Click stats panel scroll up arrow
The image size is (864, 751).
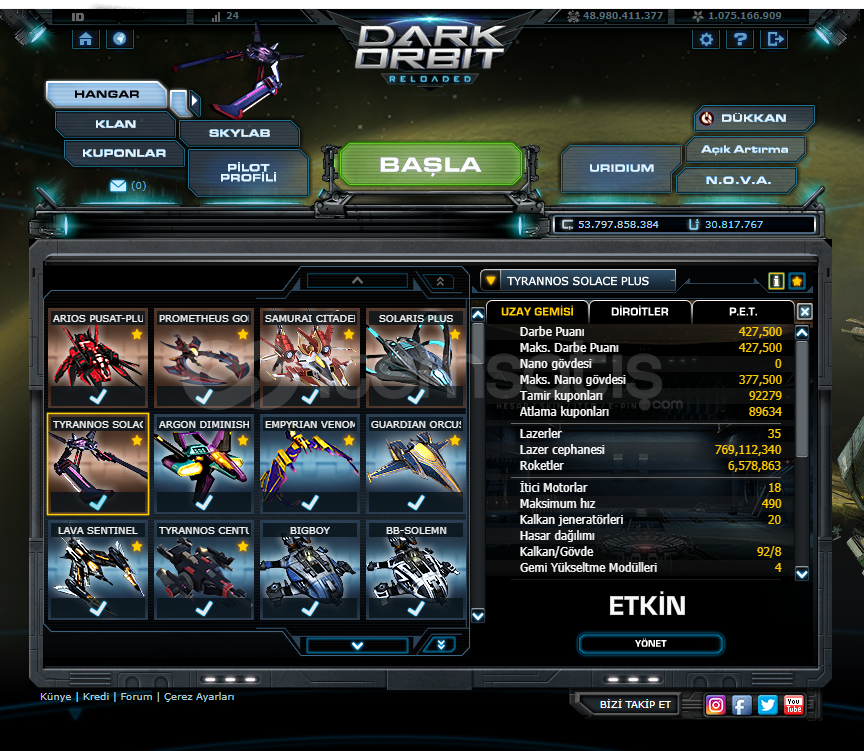click(x=802, y=332)
